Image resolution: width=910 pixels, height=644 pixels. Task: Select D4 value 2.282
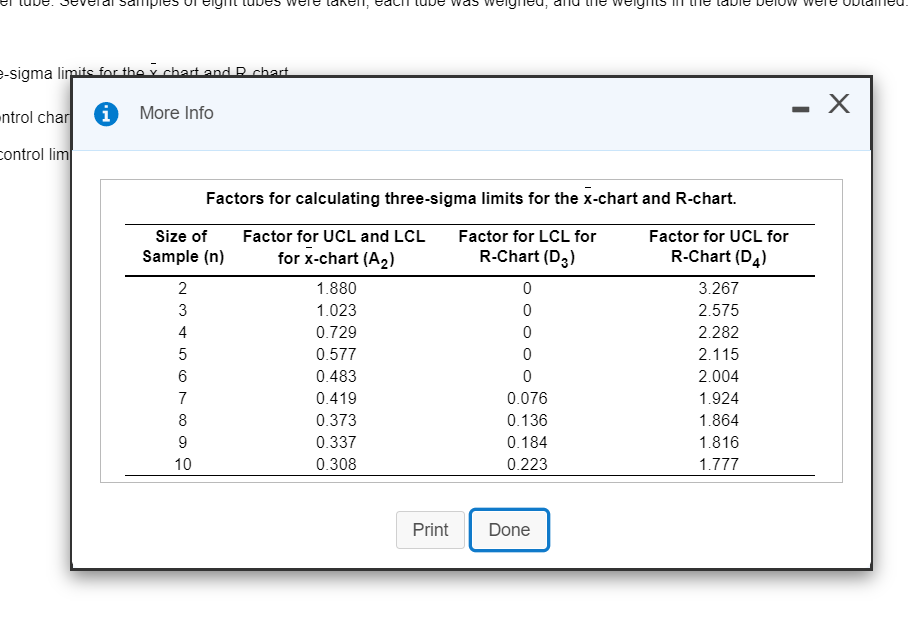(x=718, y=332)
